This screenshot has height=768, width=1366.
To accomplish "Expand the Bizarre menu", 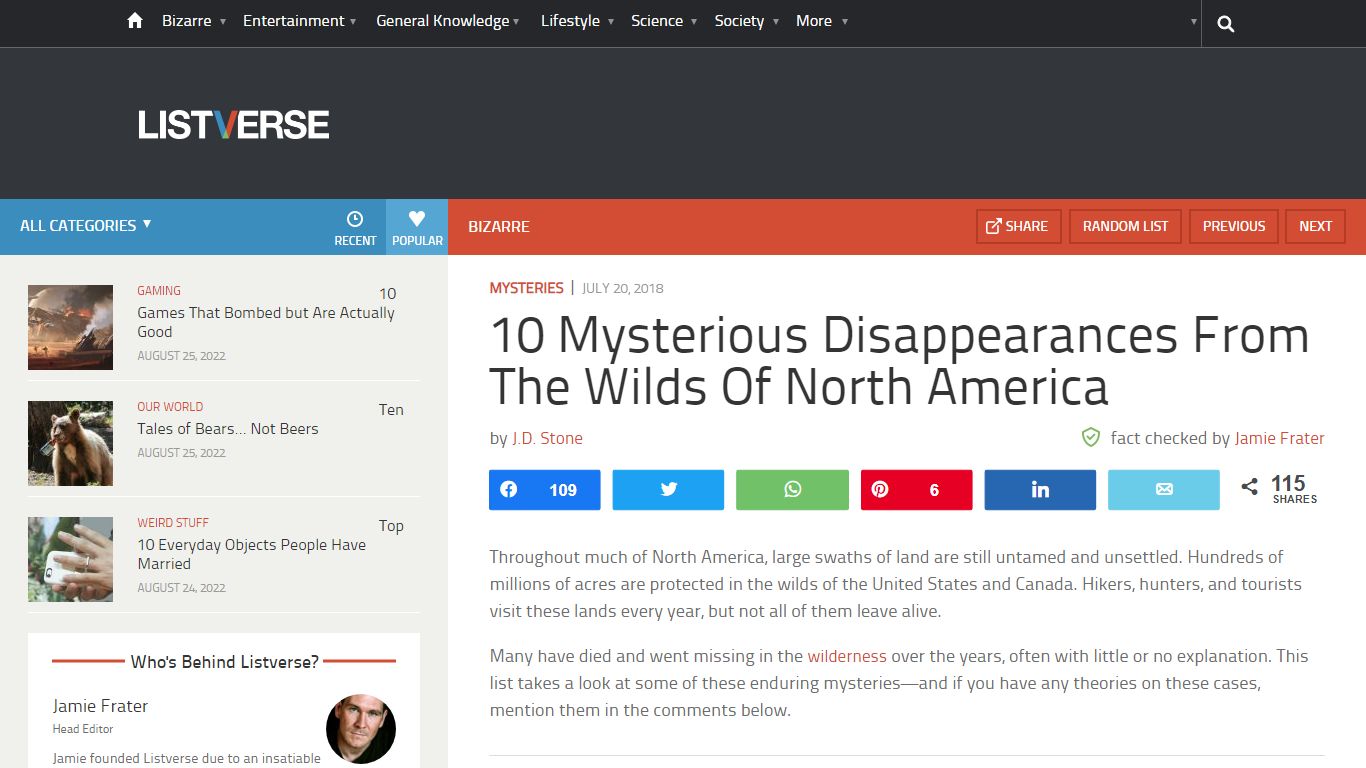I will click(x=194, y=21).
